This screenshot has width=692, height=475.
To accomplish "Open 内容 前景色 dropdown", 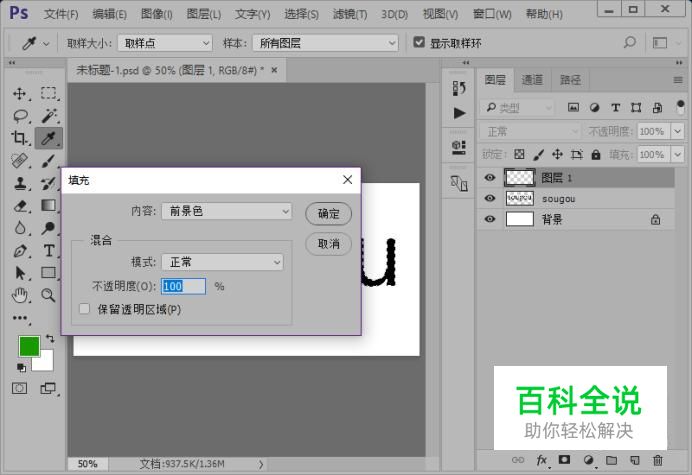I will 226,211.
